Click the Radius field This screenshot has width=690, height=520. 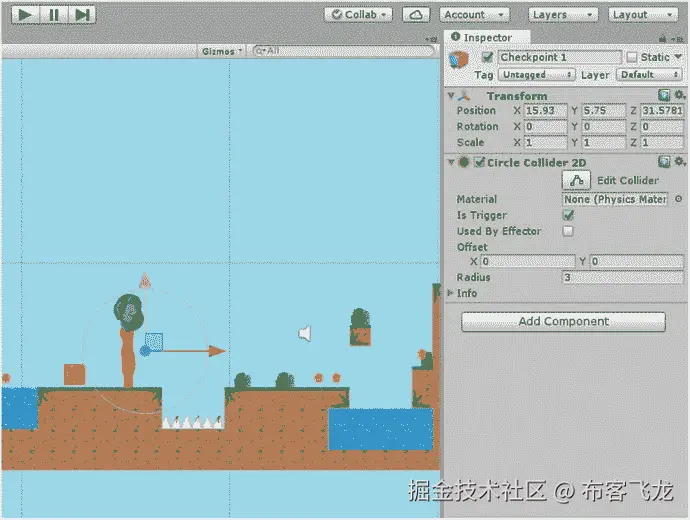click(623, 278)
